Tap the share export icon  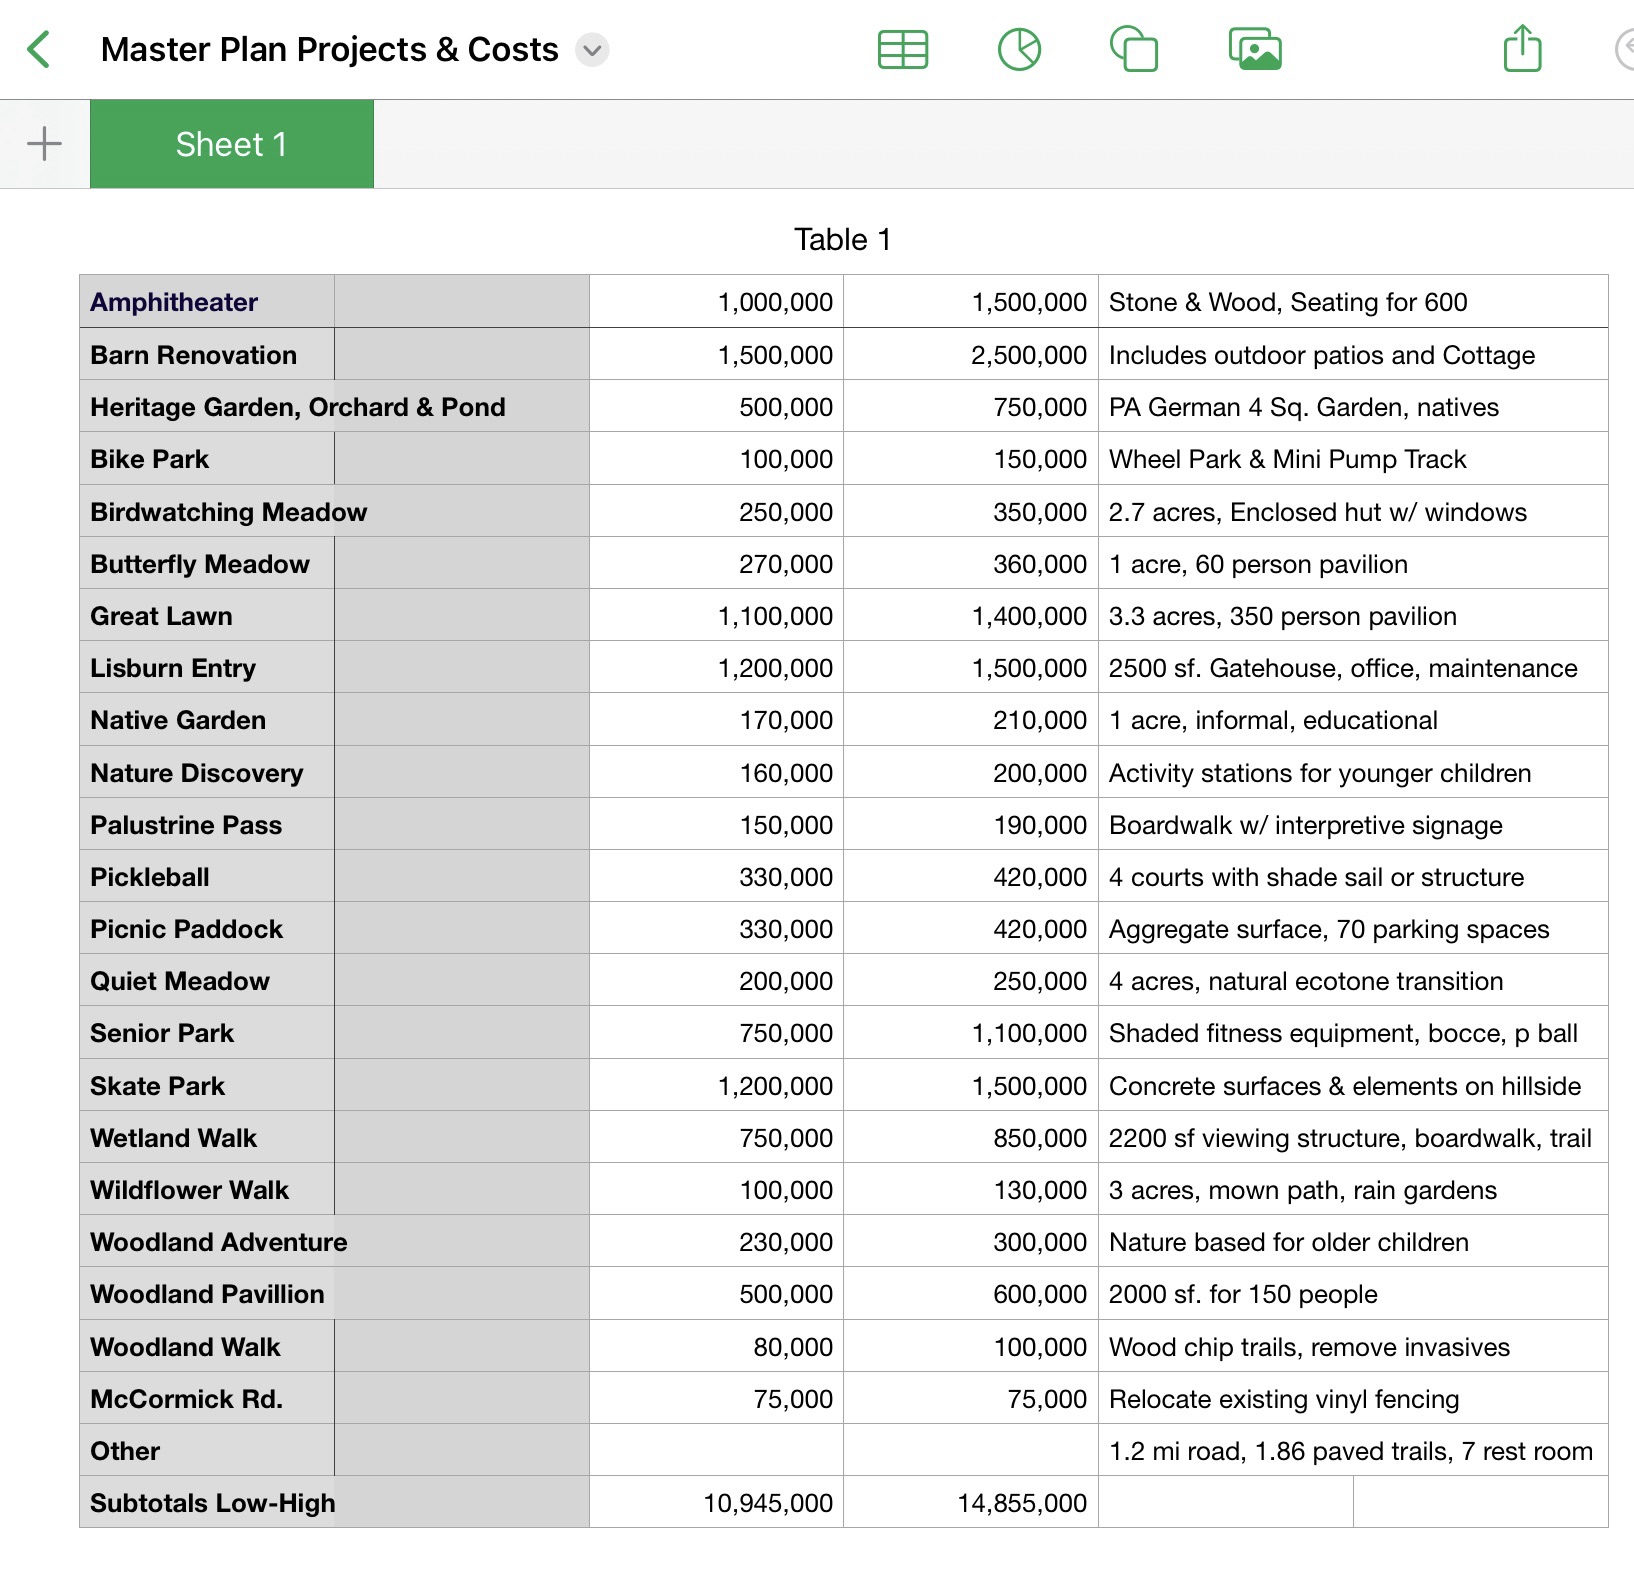[x=1522, y=49]
